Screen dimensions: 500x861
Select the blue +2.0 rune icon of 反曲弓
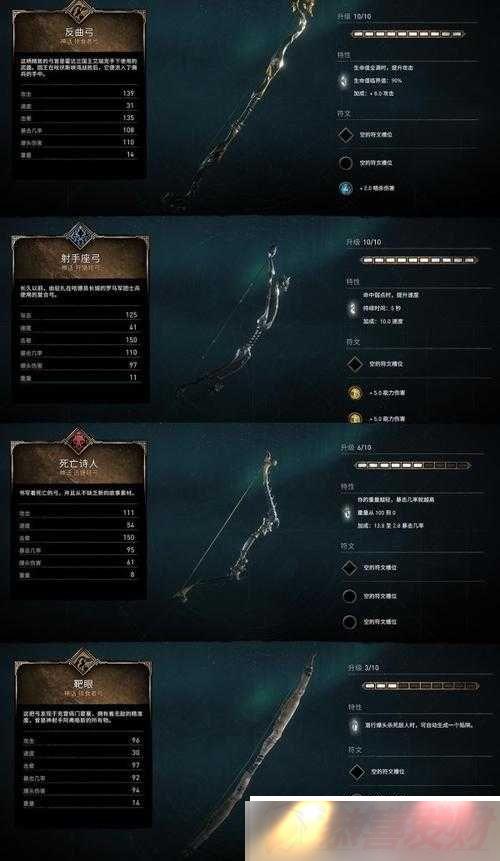tap(346, 188)
